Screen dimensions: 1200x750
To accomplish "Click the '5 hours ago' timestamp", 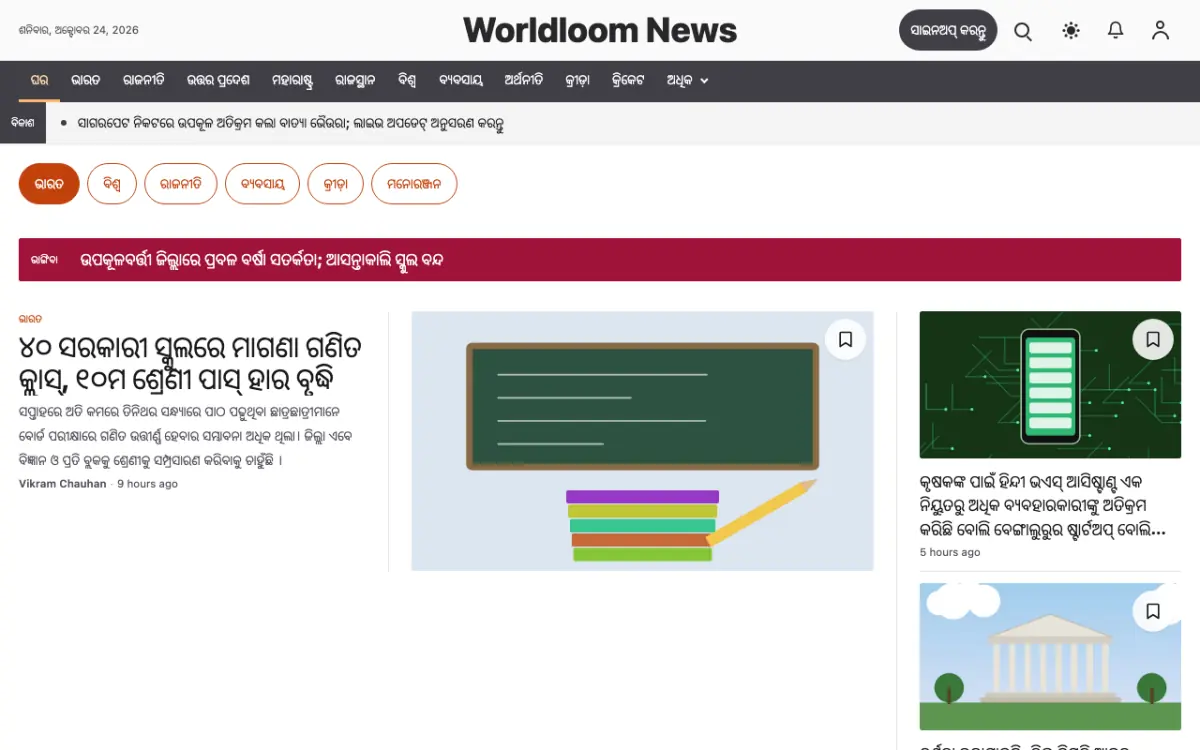I will pyautogui.click(x=950, y=552).
